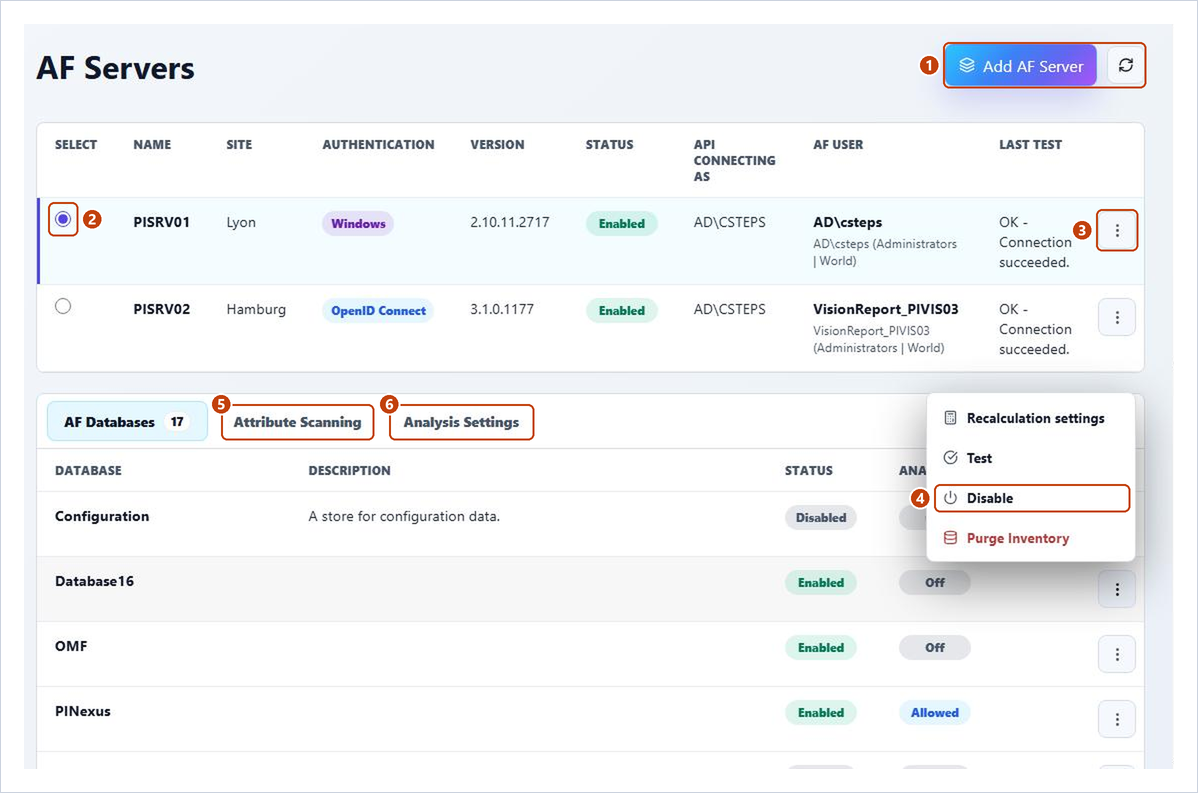Click the AF Servers page heading
Screen dimensions: 1198x793
point(115,68)
